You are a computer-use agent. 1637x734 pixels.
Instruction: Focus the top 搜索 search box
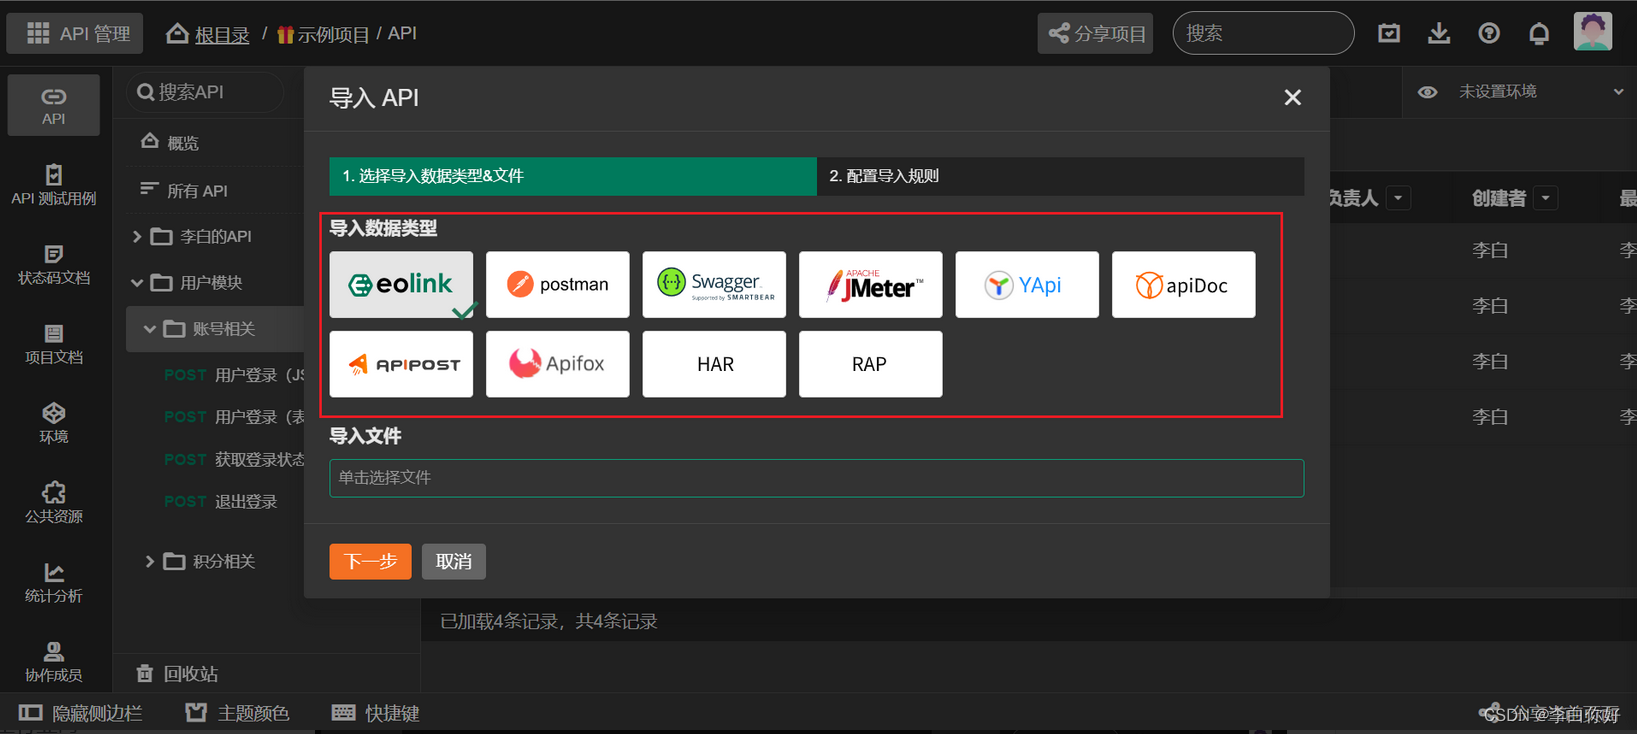(x=1263, y=33)
